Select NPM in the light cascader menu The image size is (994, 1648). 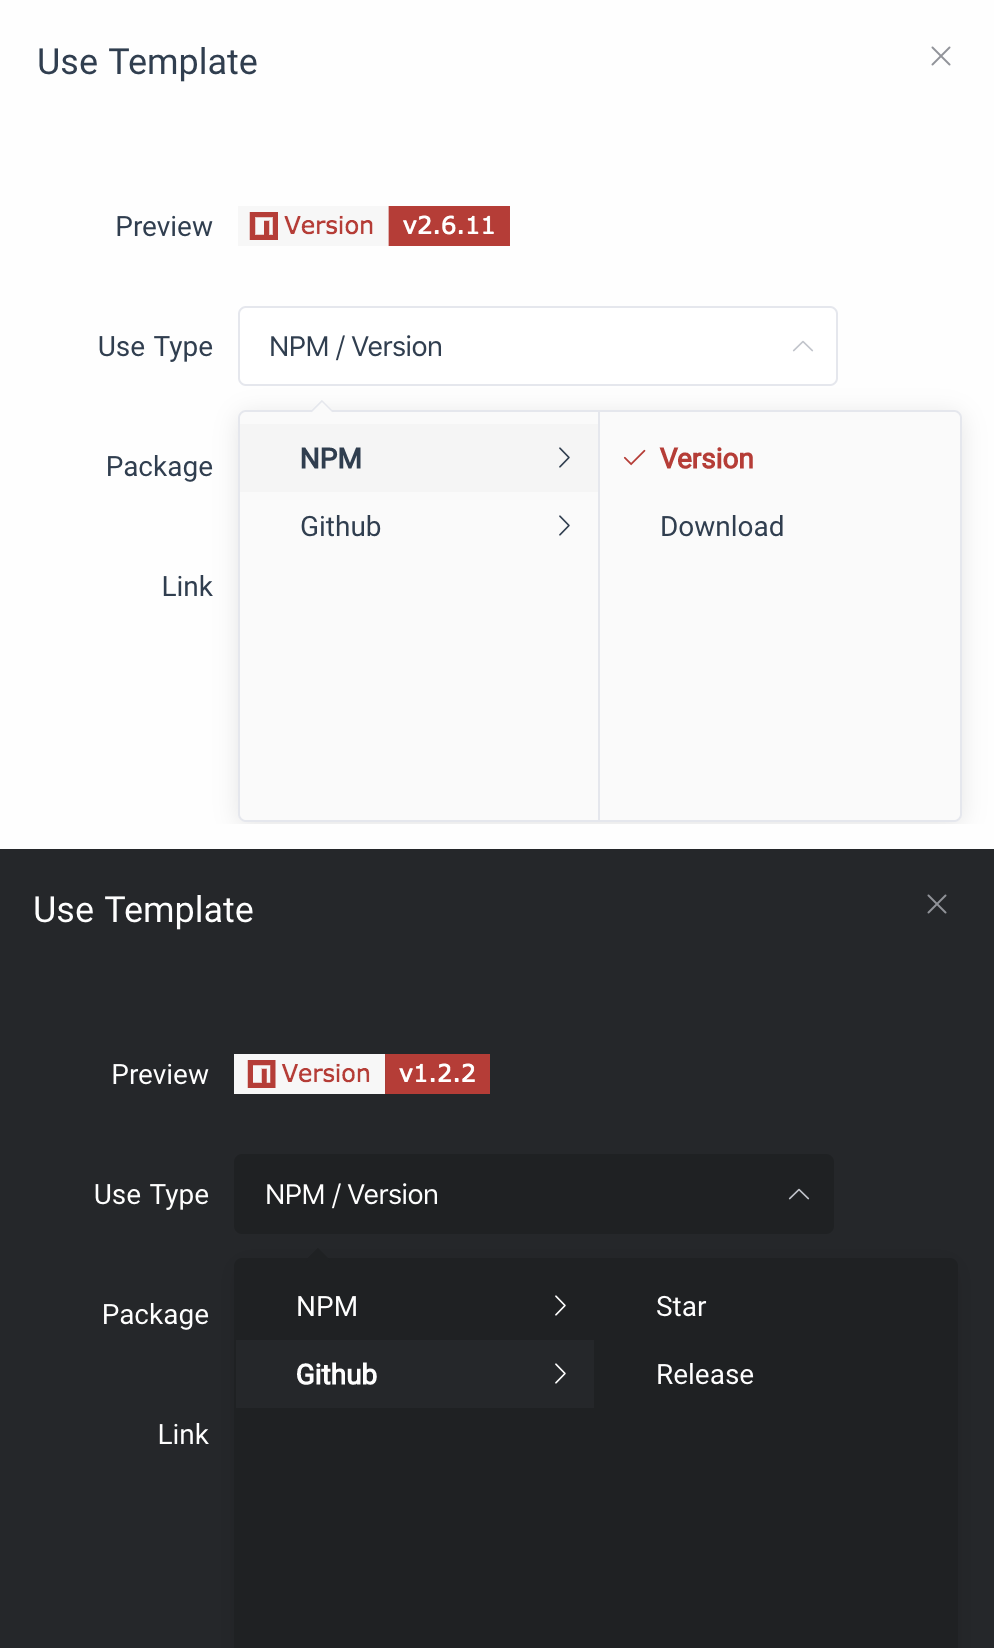tap(331, 458)
